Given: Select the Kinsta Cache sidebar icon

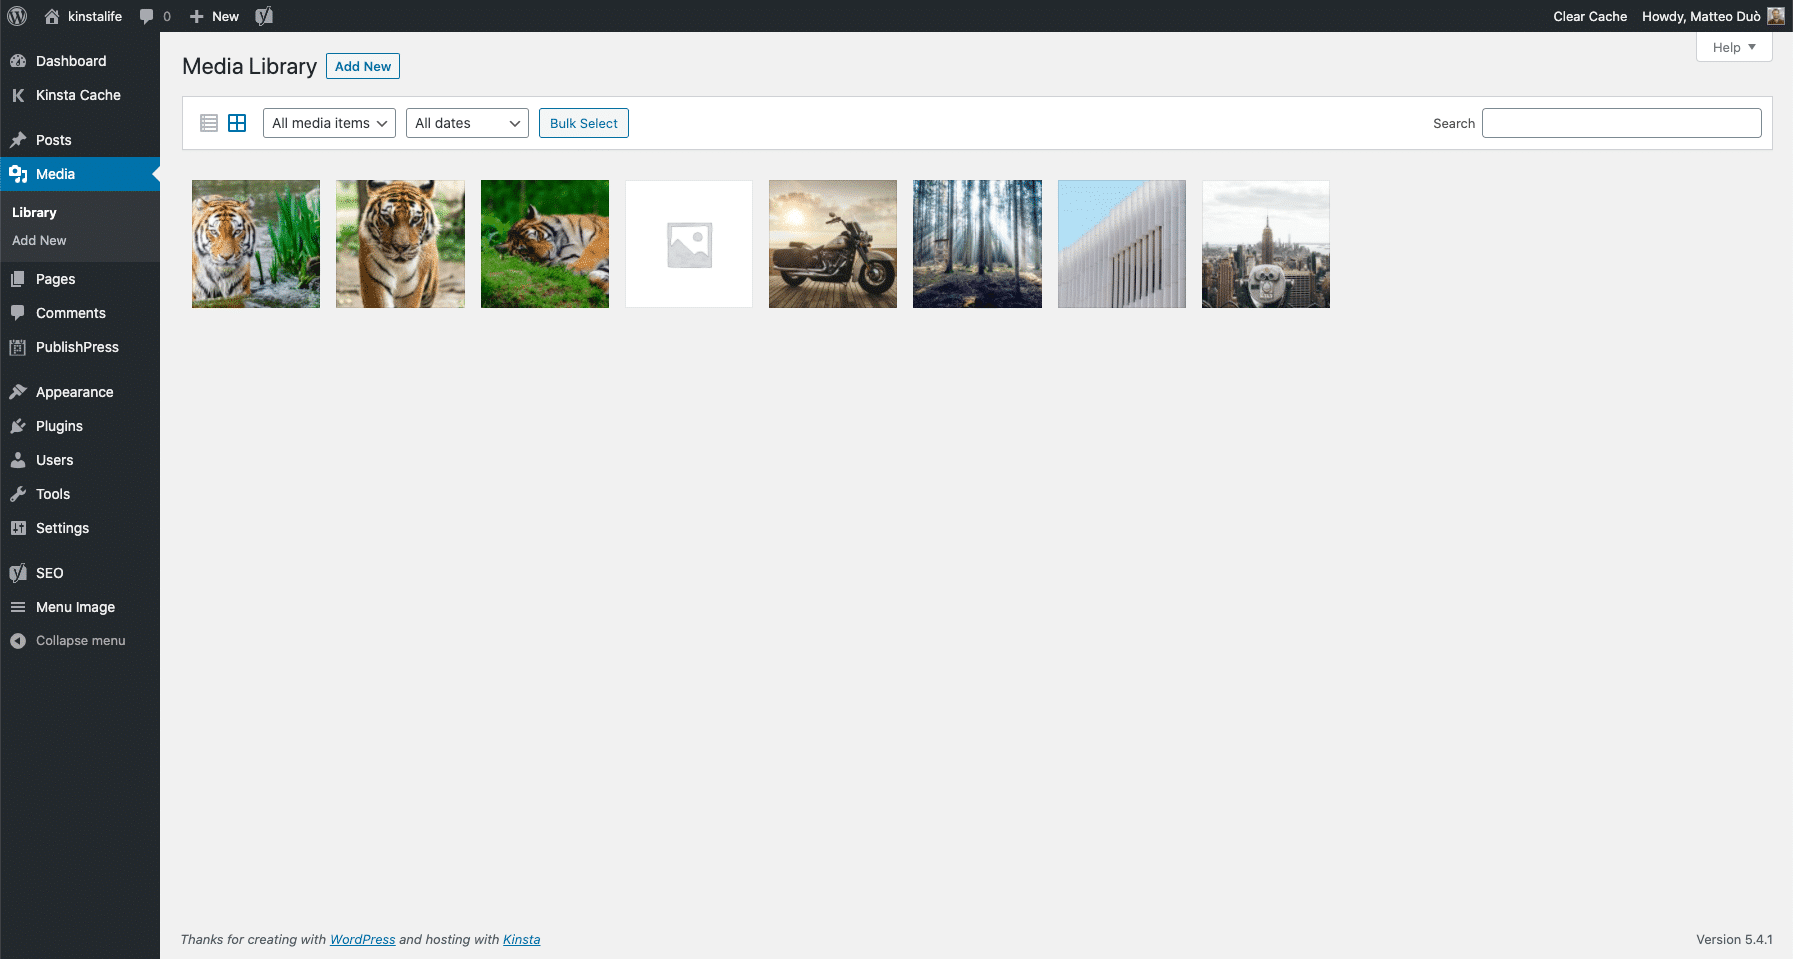Looking at the screenshot, I should pos(18,95).
